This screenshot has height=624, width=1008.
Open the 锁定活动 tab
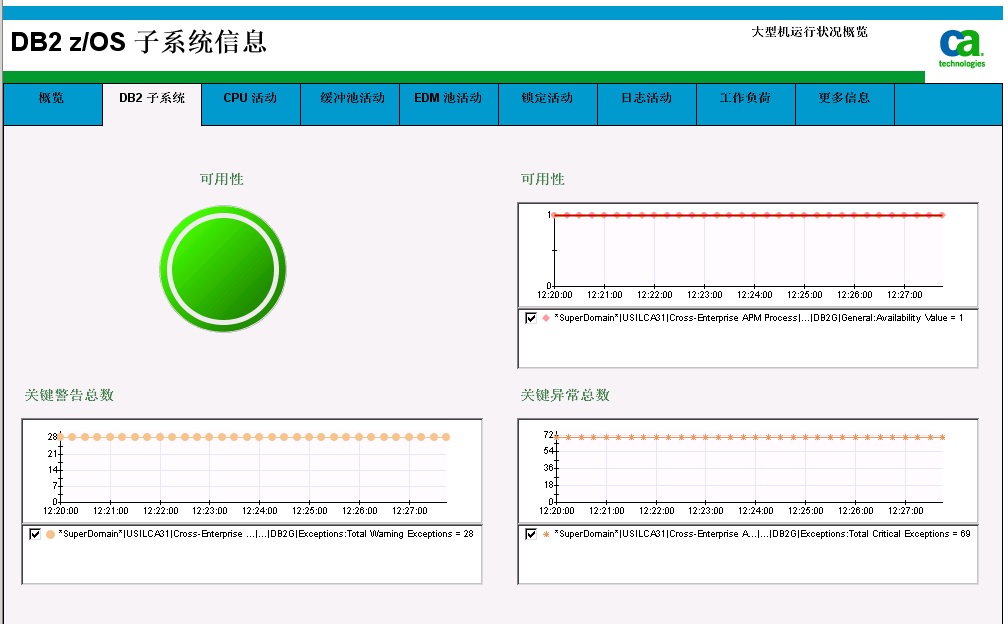[x=548, y=104]
